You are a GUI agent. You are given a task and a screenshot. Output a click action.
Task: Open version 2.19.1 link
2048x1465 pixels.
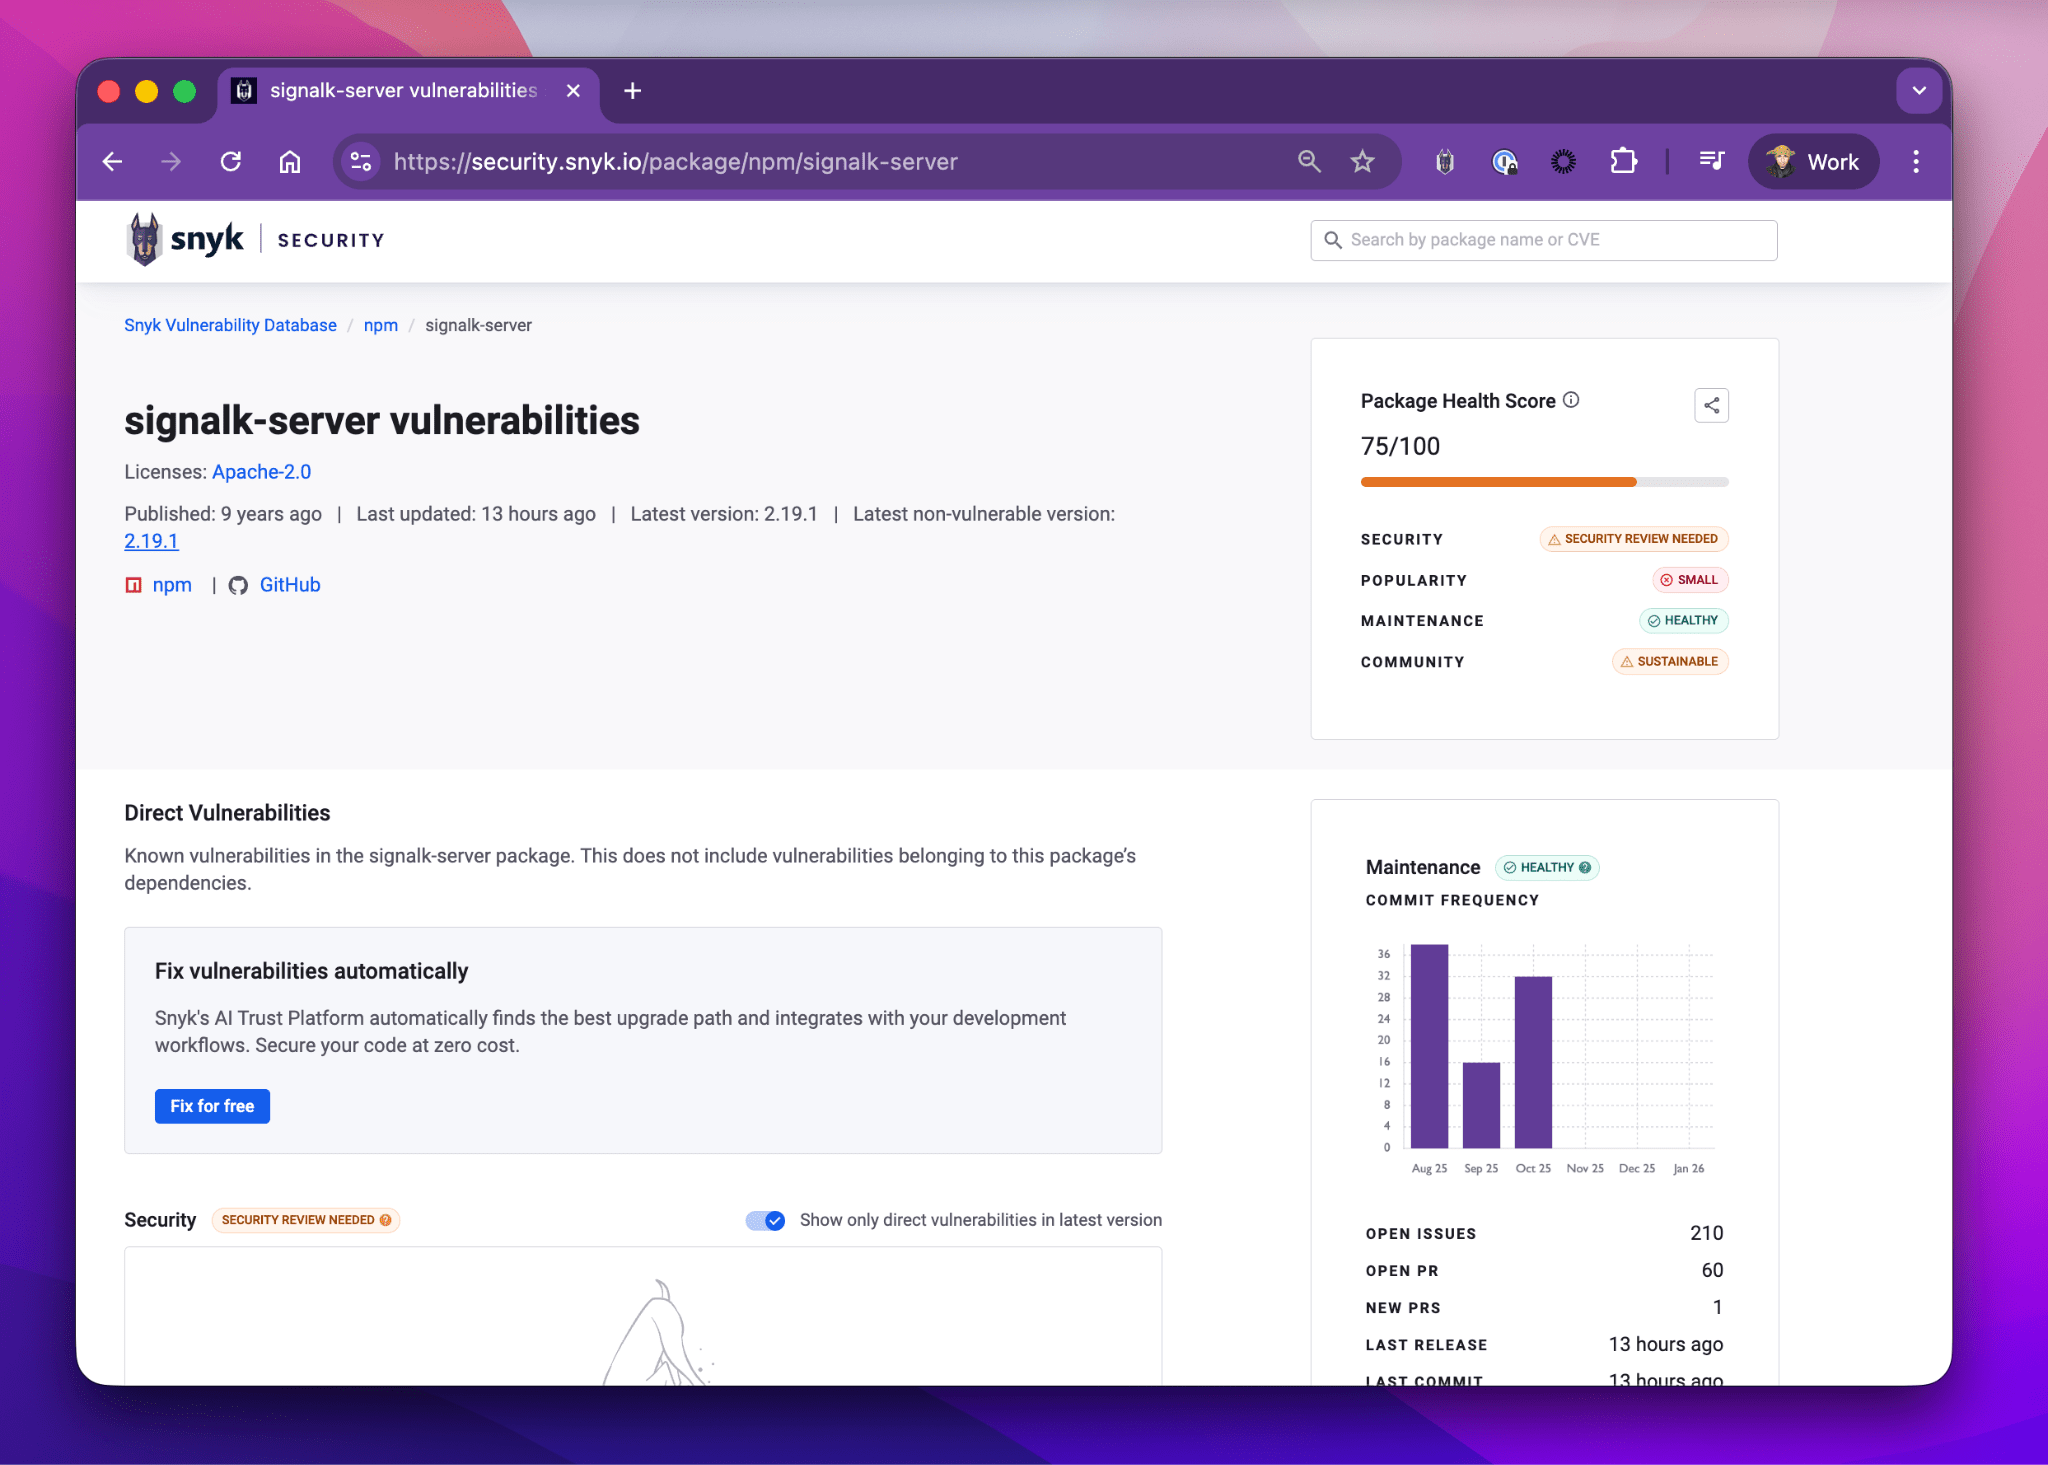point(151,541)
